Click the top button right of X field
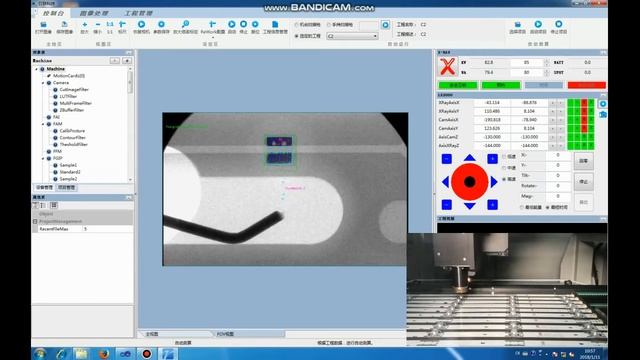 click(x=583, y=161)
